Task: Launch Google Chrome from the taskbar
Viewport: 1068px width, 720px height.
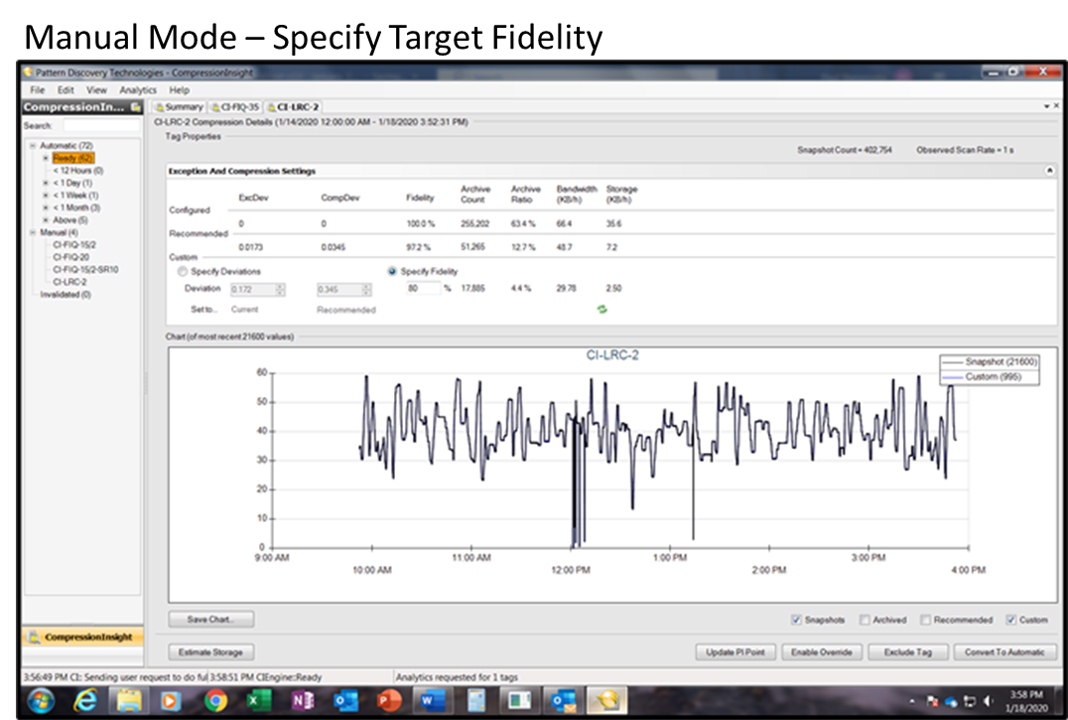Action: [x=215, y=700]
